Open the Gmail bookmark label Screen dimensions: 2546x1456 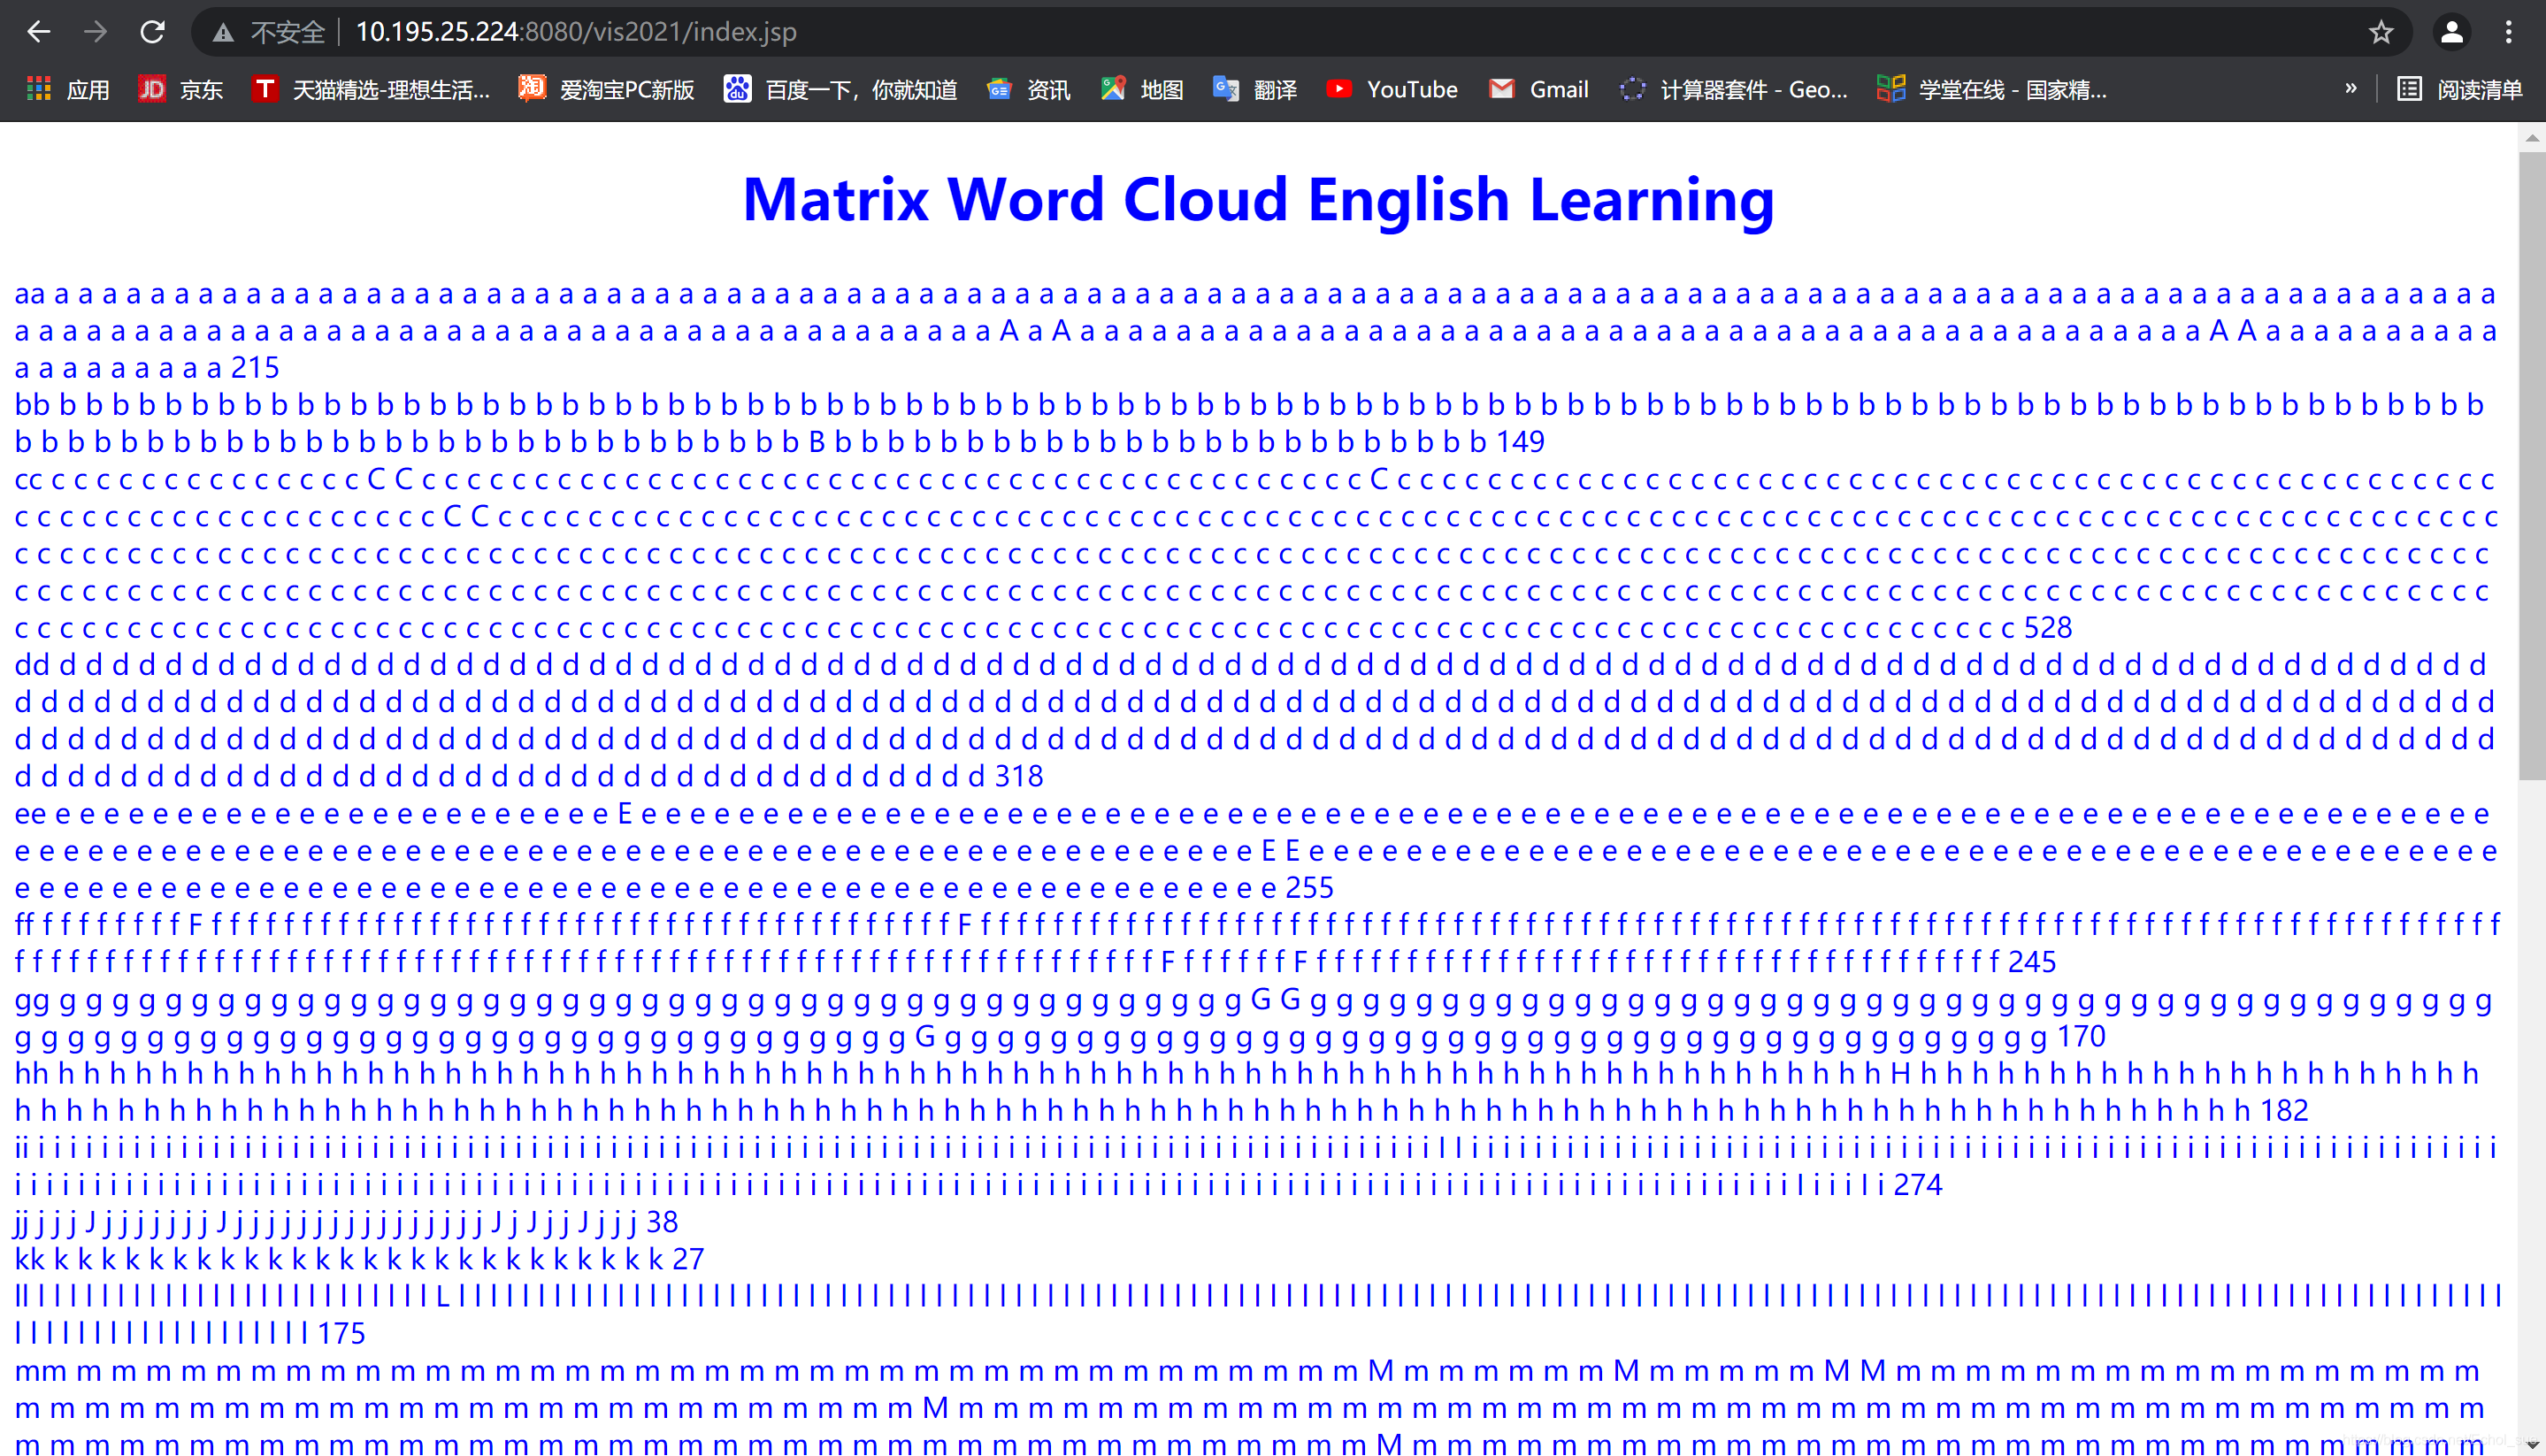pyautogui.click(x=1559, y=90)
